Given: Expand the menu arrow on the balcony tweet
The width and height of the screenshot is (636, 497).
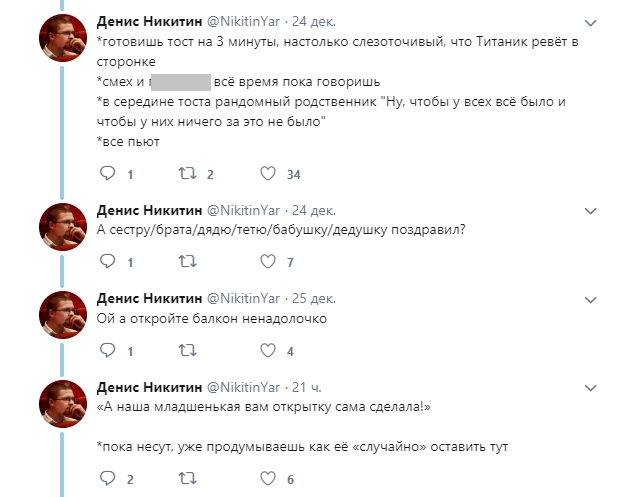Looking at the screenshot, I should [591, 300].
